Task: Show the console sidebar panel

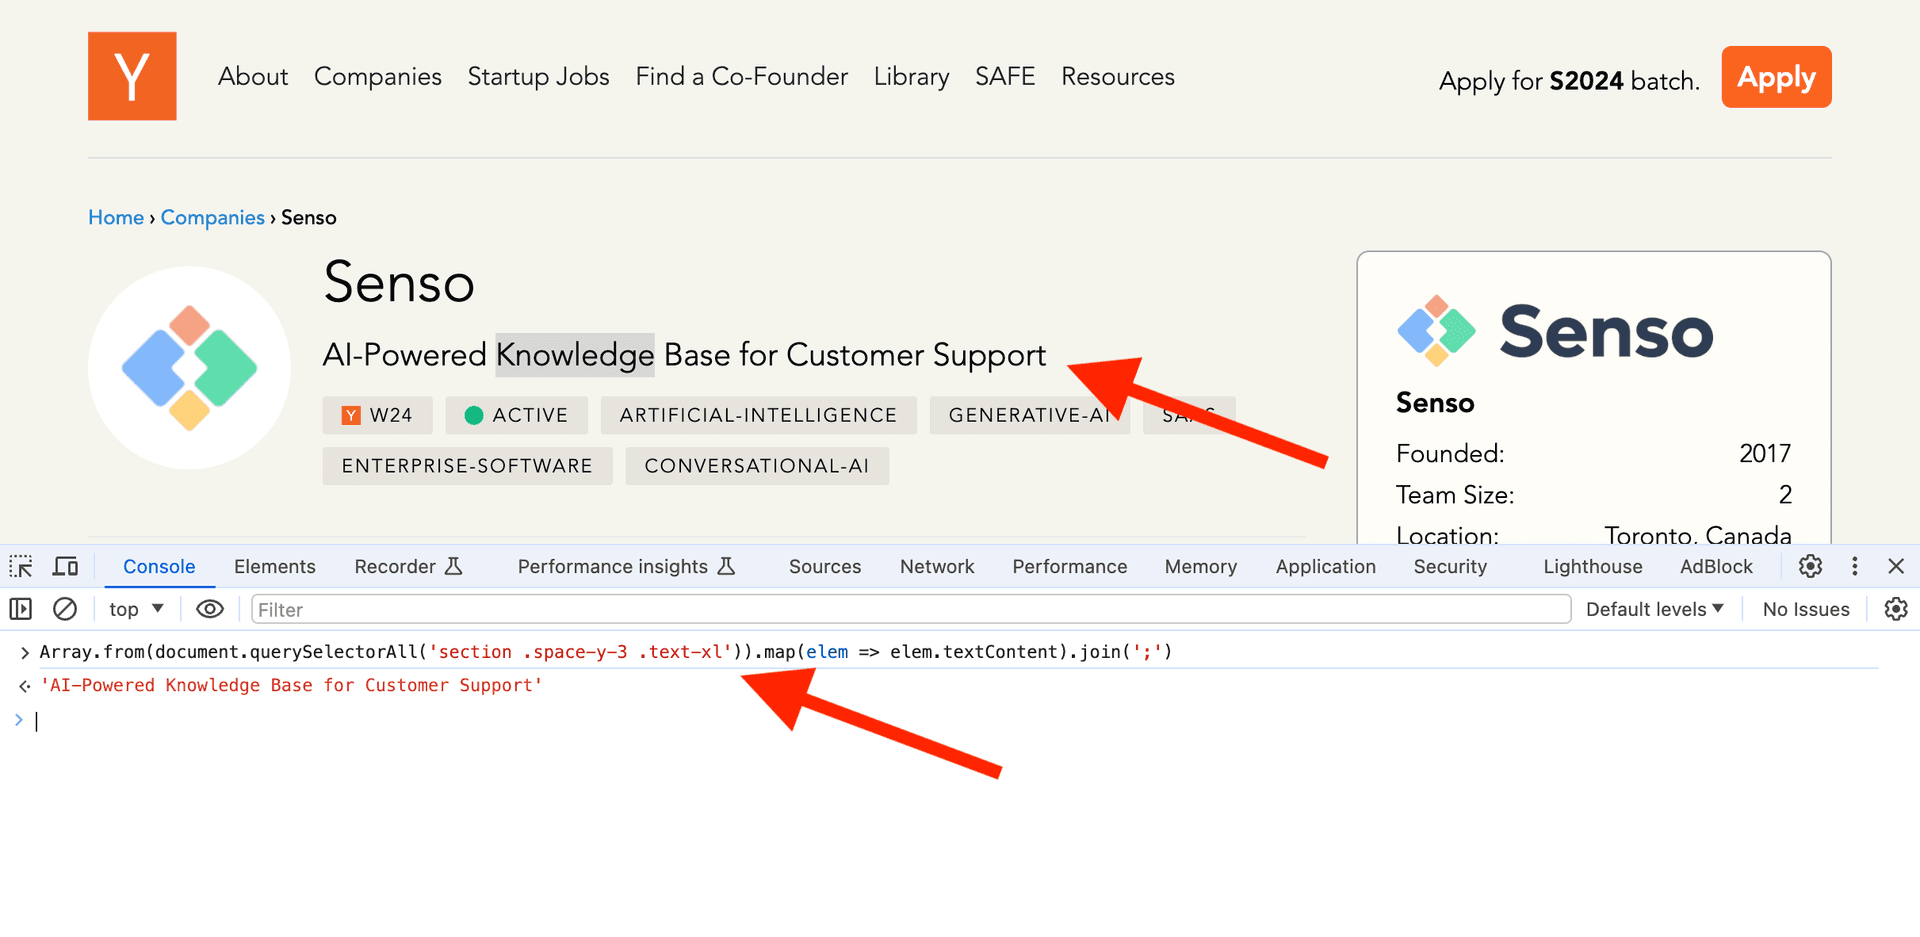Action: [21, 609]
